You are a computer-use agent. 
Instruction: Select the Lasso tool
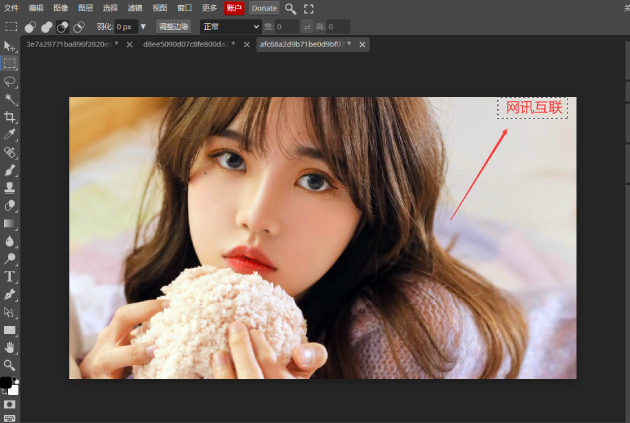point(10,81)
